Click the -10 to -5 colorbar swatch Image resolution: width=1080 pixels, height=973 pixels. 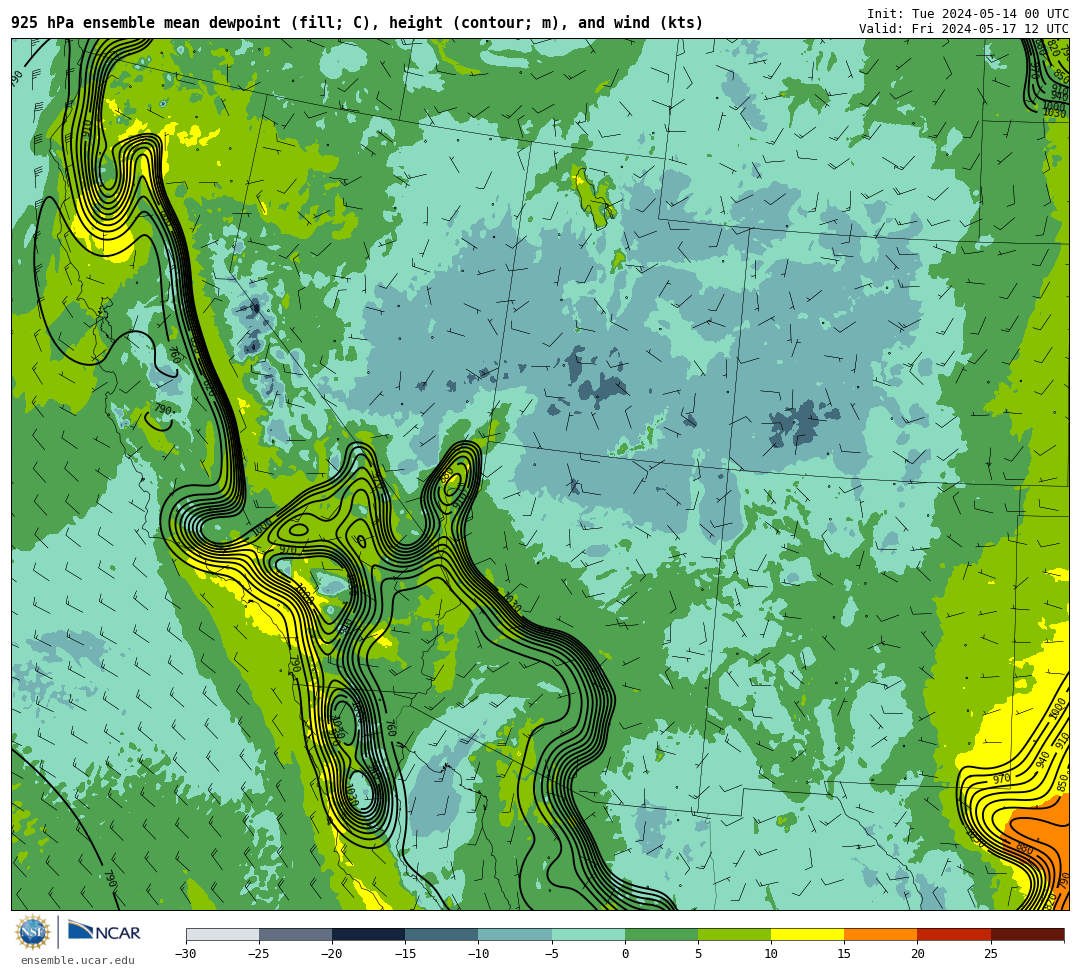click(x=515, y=934)
